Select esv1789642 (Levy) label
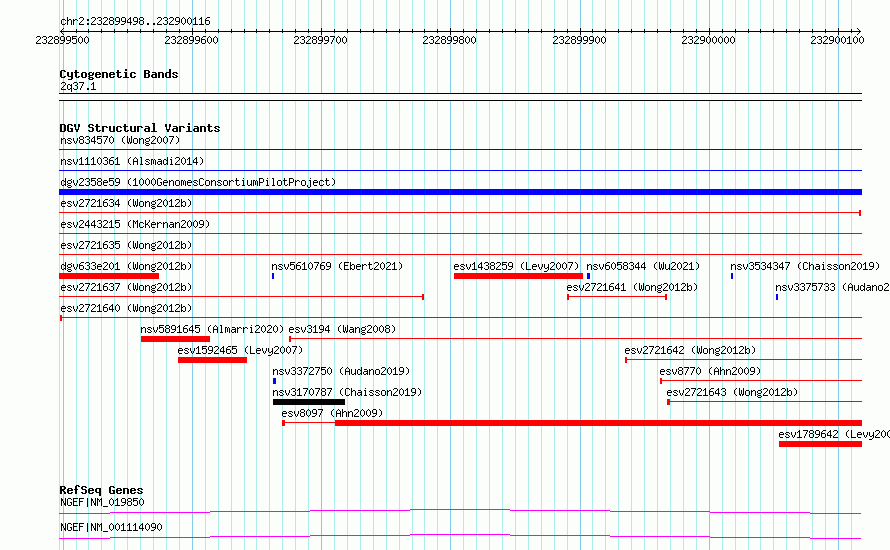890x550 pixels. [834, 434]
